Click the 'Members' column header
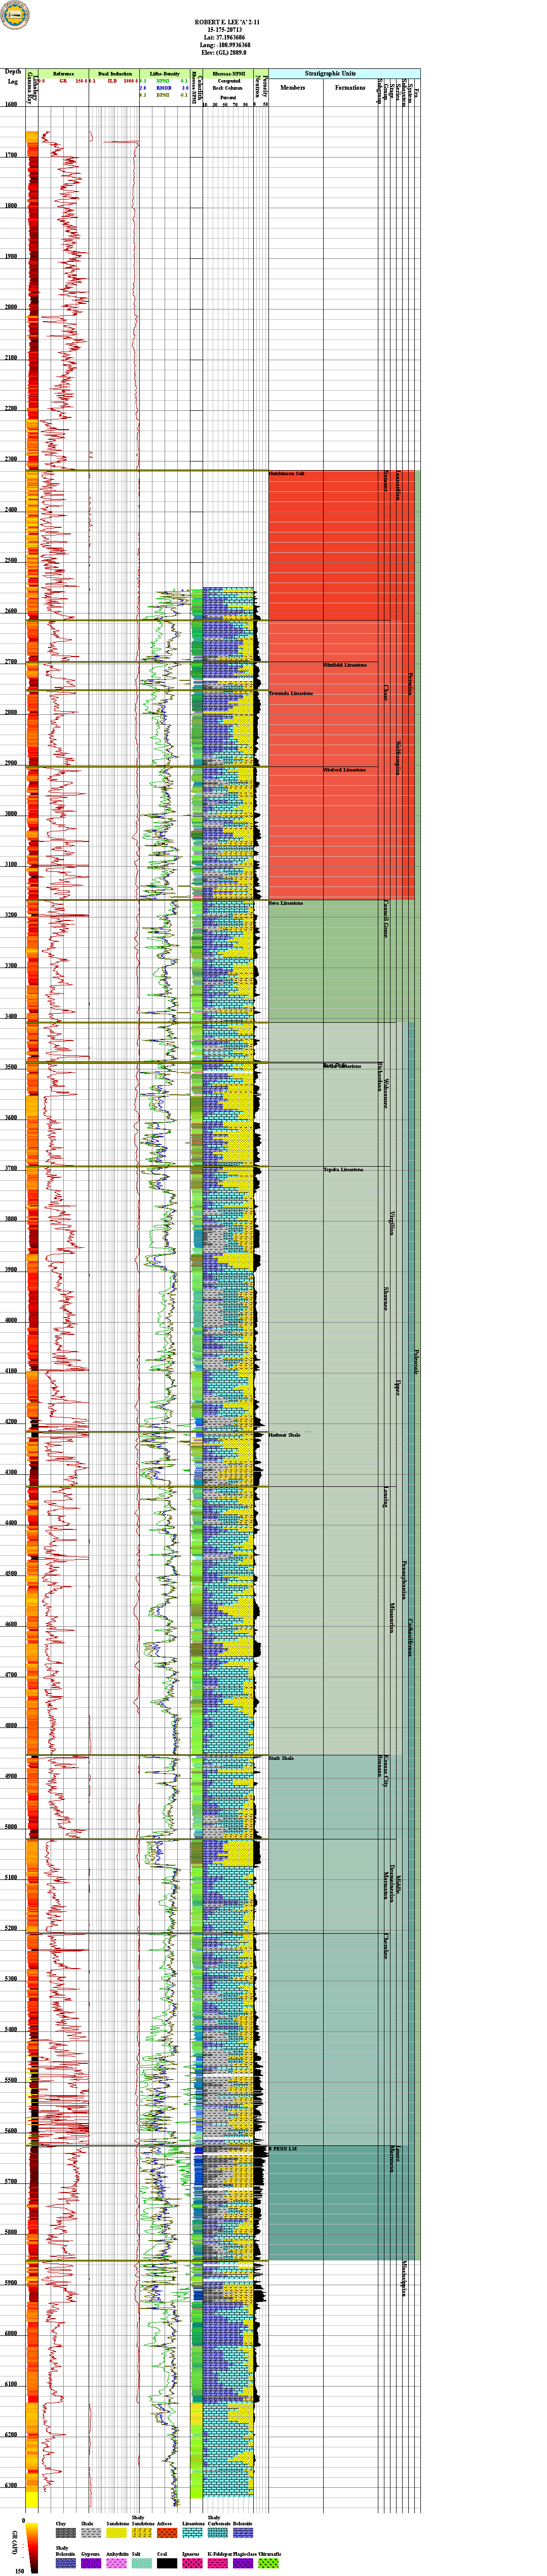The width and height of the screenshot is (547, 2576). click(293, 88)
